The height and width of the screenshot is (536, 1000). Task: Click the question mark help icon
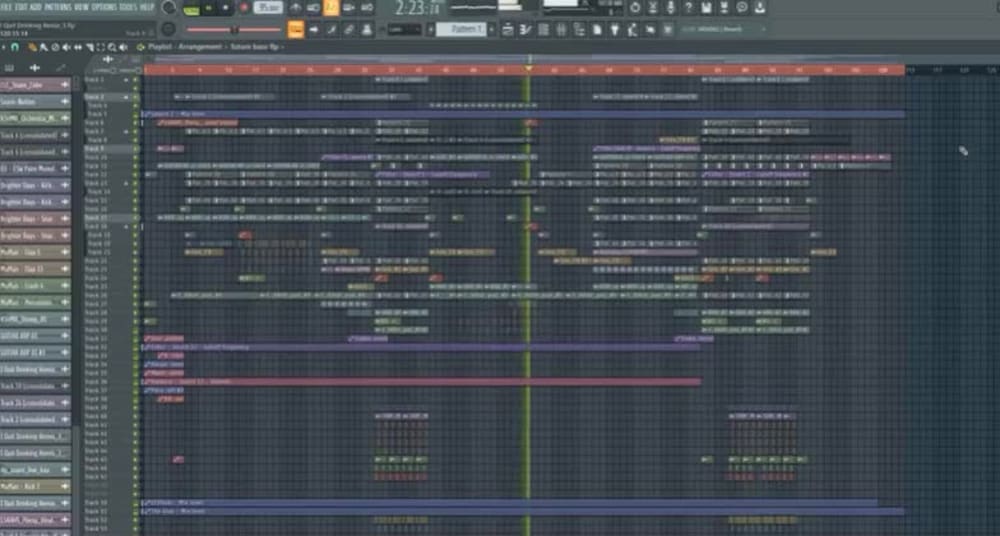click(x=689, y=8)
